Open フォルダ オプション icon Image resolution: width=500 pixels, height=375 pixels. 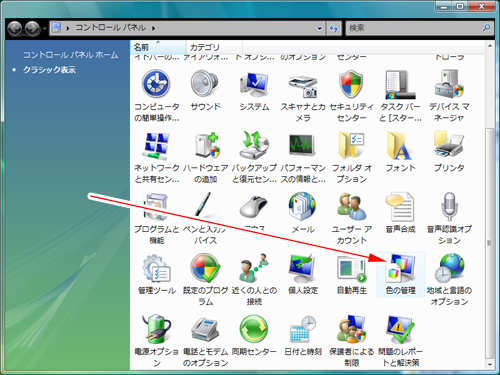(x=351, y=145)
